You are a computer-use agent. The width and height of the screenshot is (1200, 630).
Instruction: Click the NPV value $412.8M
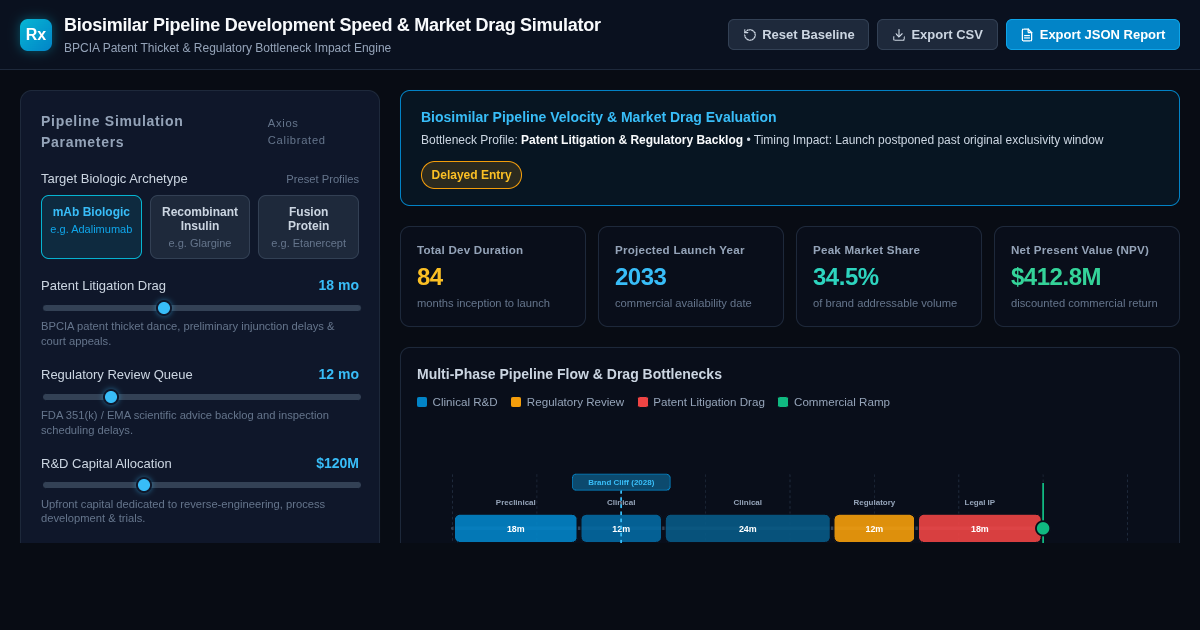(x=1056, y=277)
